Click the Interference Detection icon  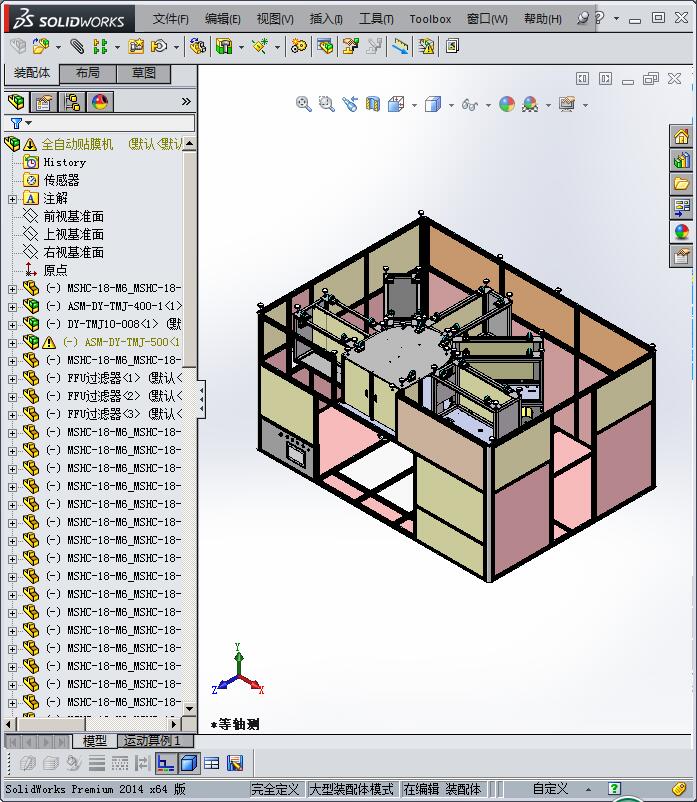(x=400, y=47)
